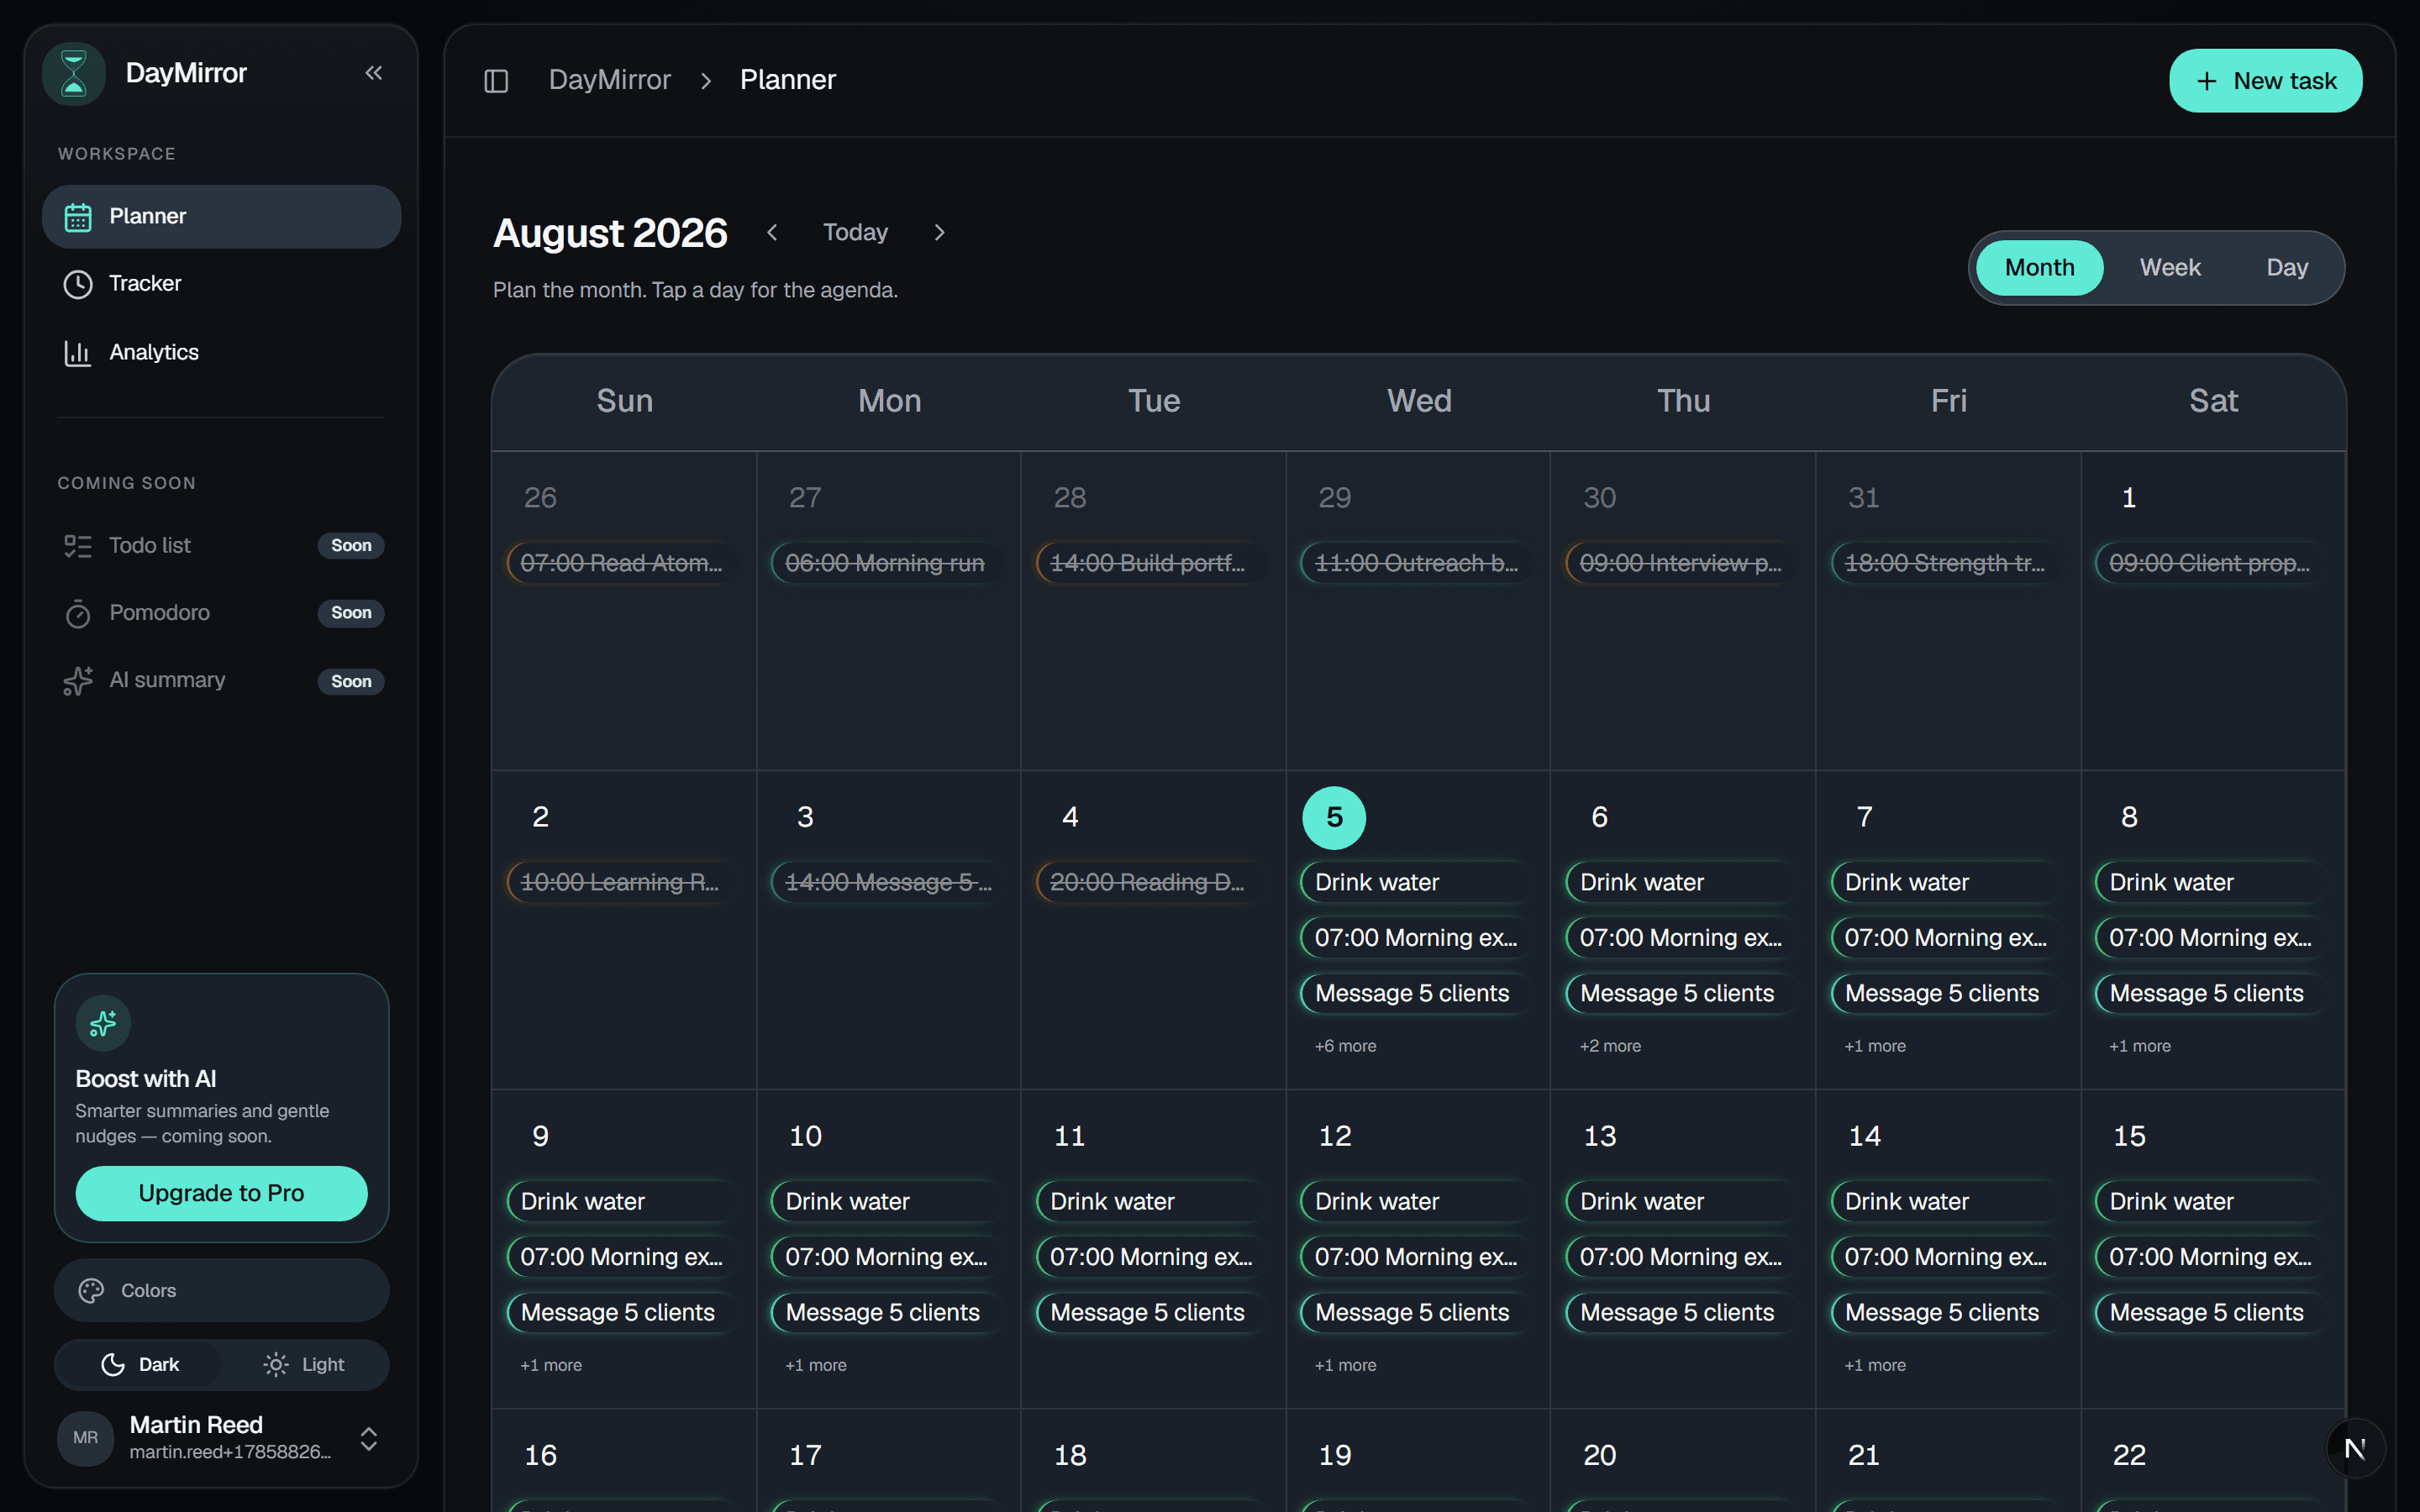Click the Tracker clock icon
The width and height of the screenshot is (2420, 1512).
pyautogui.click(x=78, y=284)
